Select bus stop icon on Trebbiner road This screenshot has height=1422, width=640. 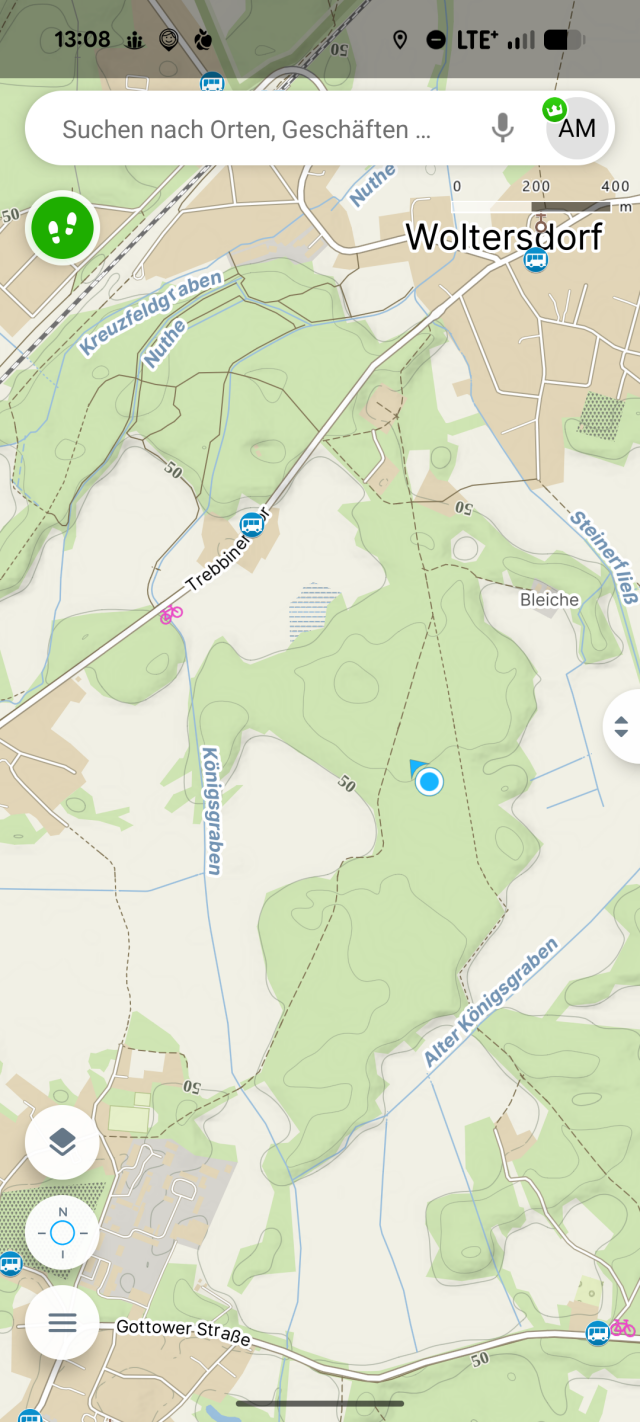252,523
